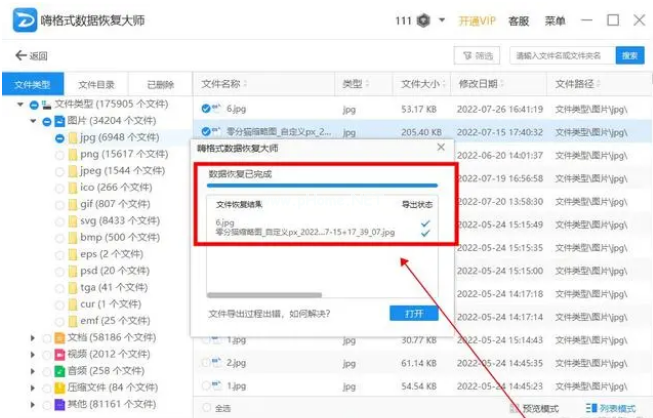653x418 pixels.
Task: Select the 视频 video category icon
Action: coord(58,354)
